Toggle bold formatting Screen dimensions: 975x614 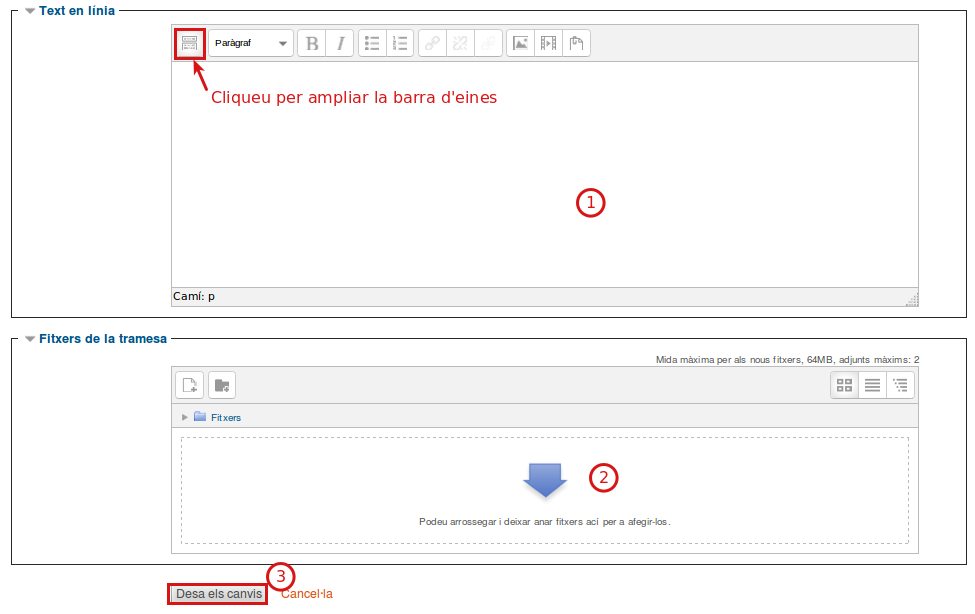pyautogui.click(x=312, y=43)
